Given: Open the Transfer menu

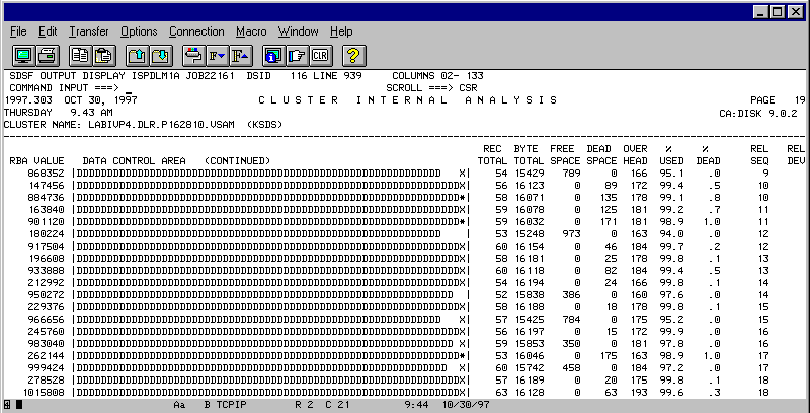Looking at the screenshot, I should click(x=89, y=32).
